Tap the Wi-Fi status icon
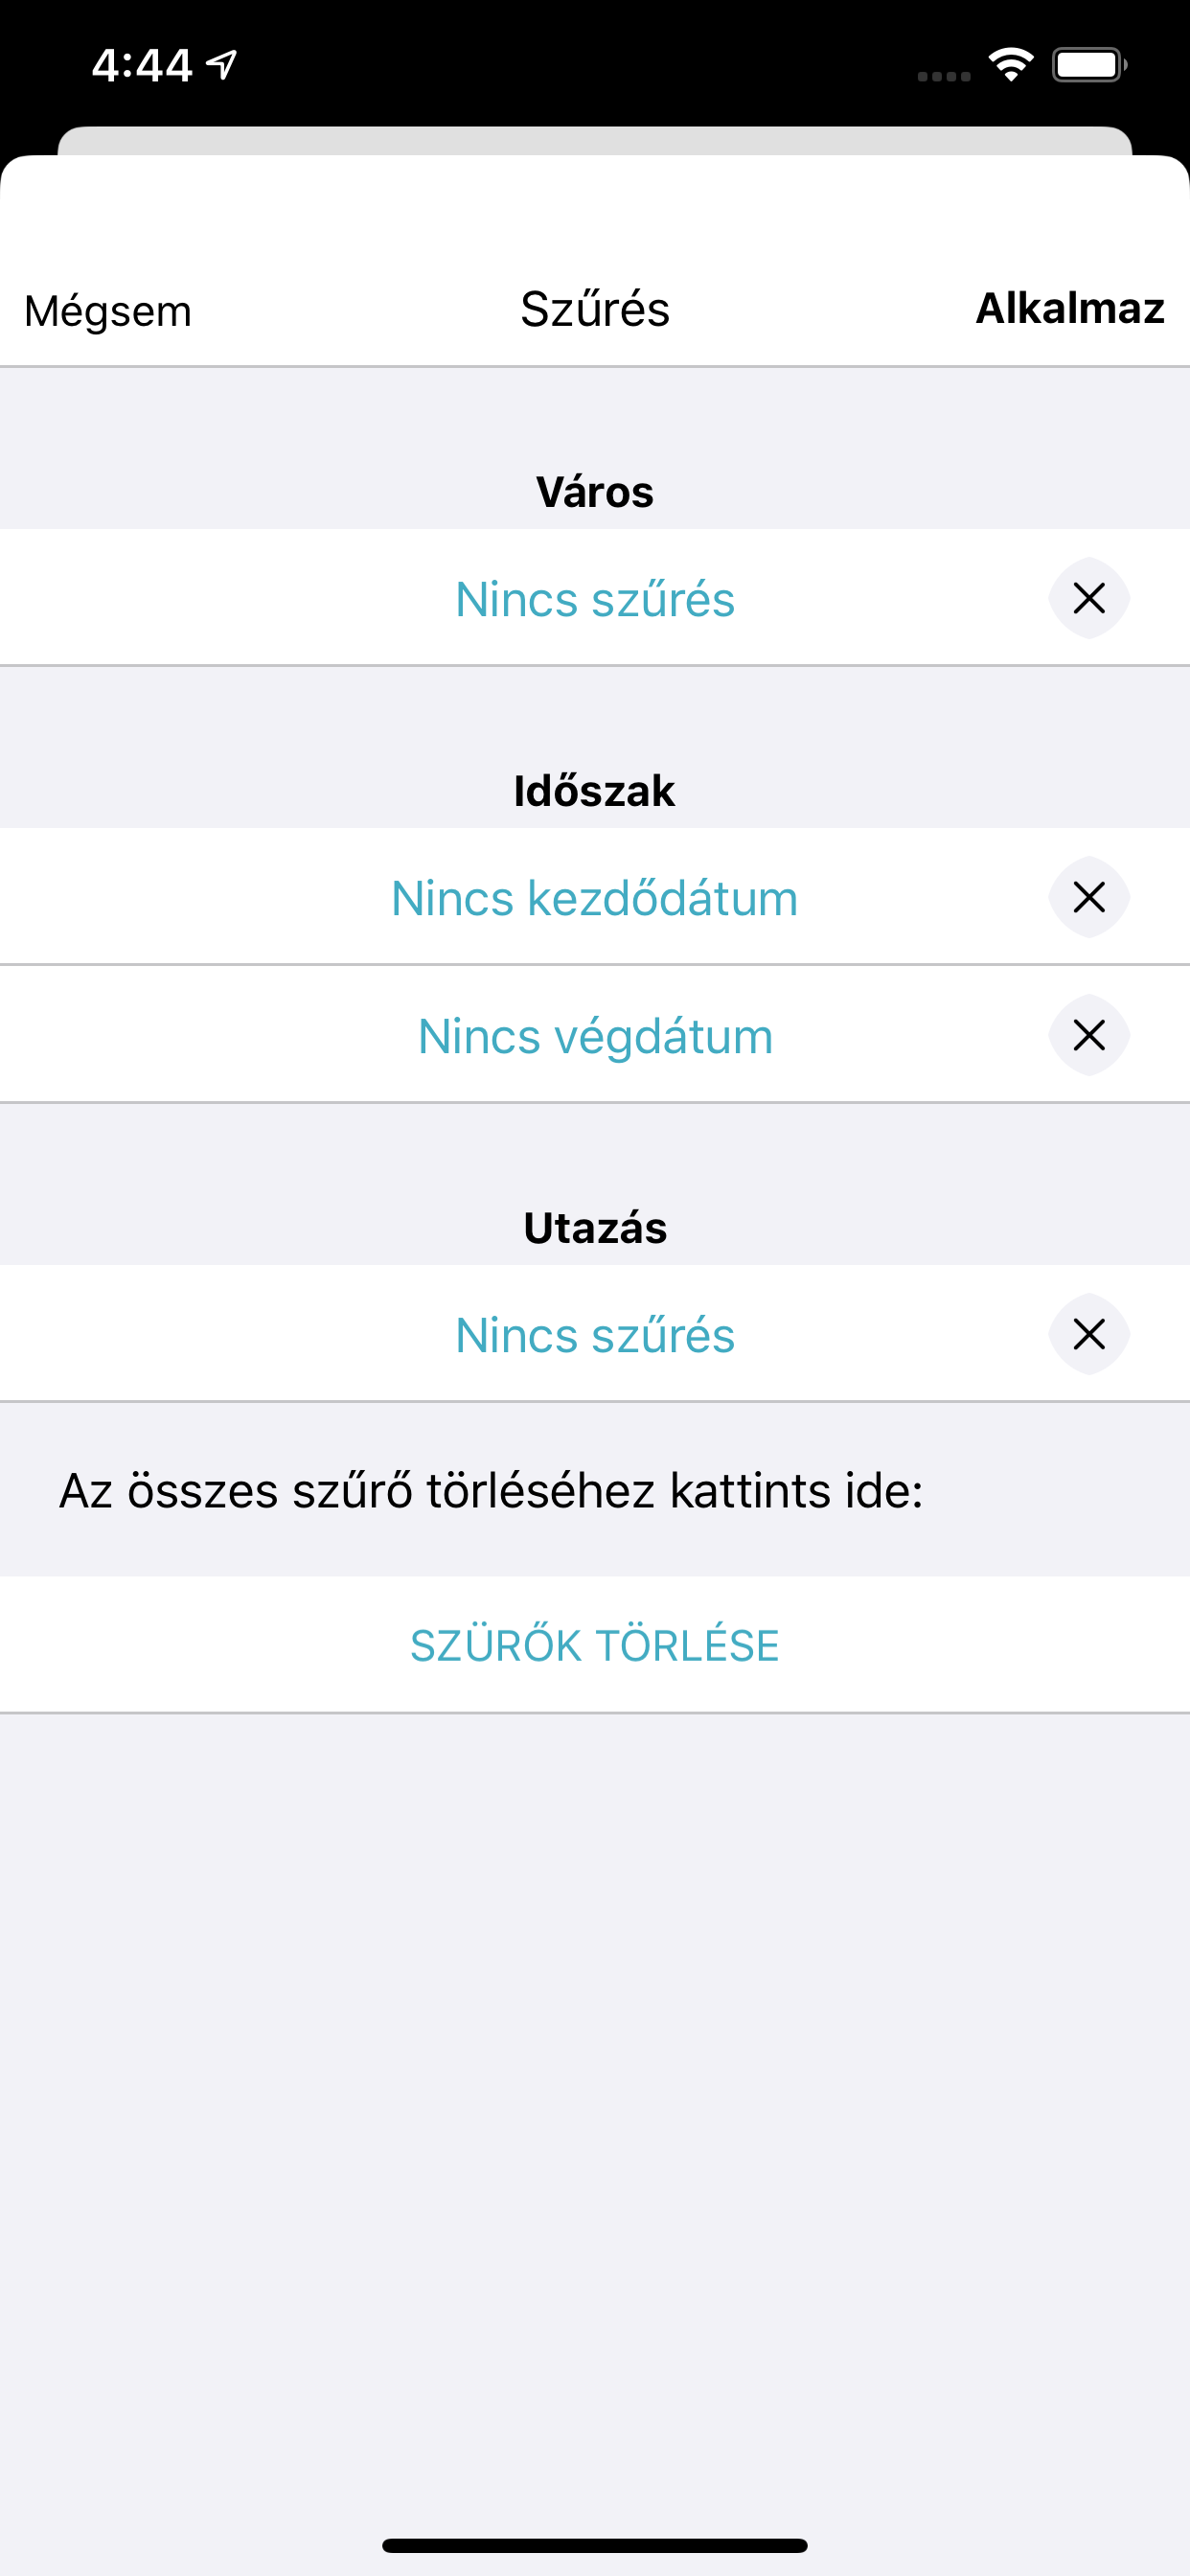 pyautogui.click(x=1010, y=66)
